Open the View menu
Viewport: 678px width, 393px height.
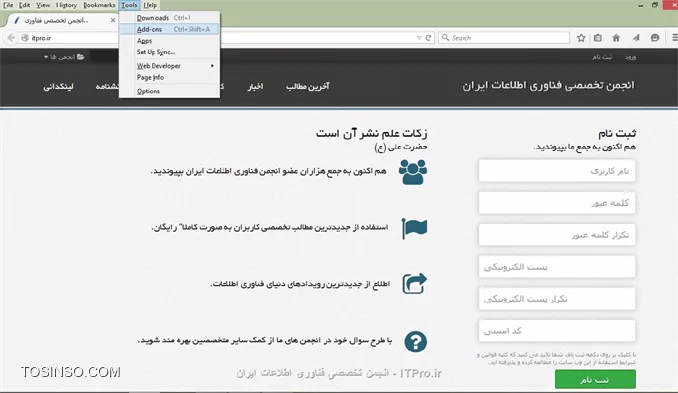(x=43, y=5)
